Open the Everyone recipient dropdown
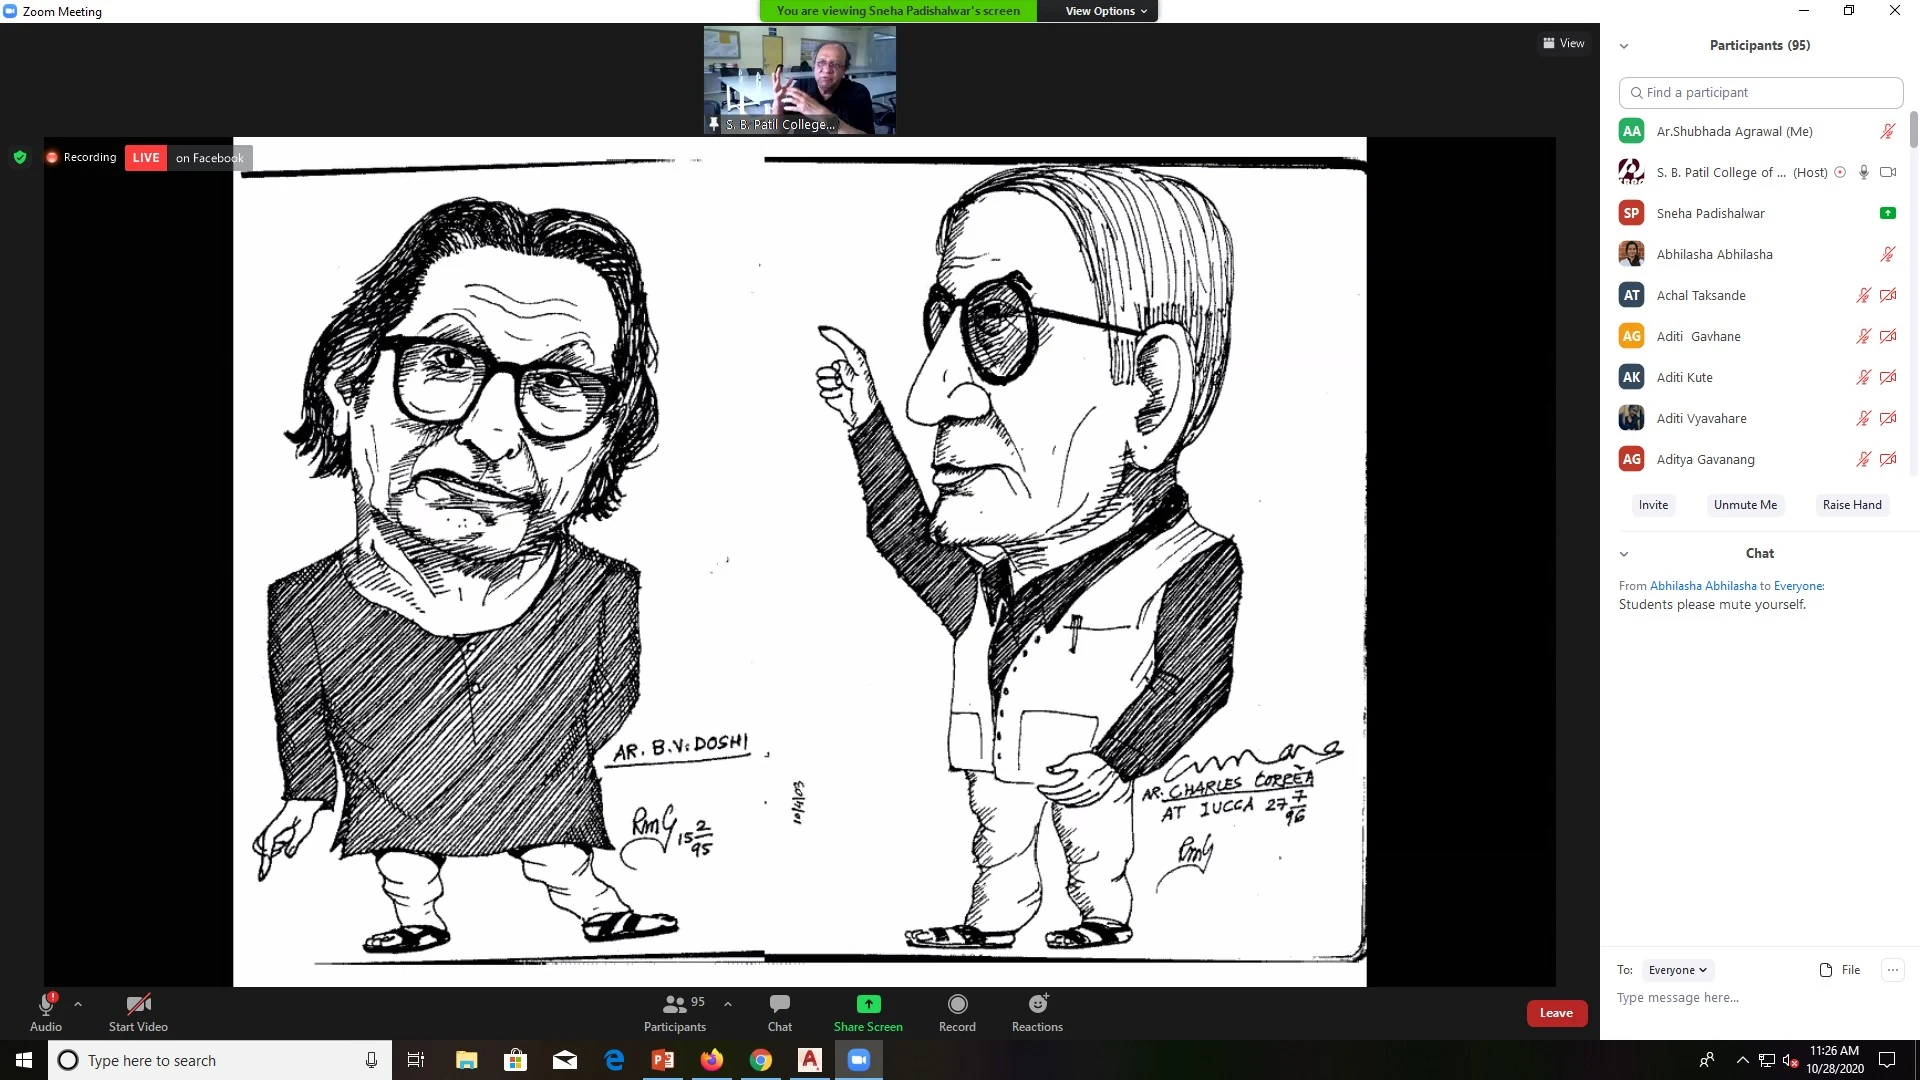This screenshot has width=1920, height=1080. [1678, 970]
